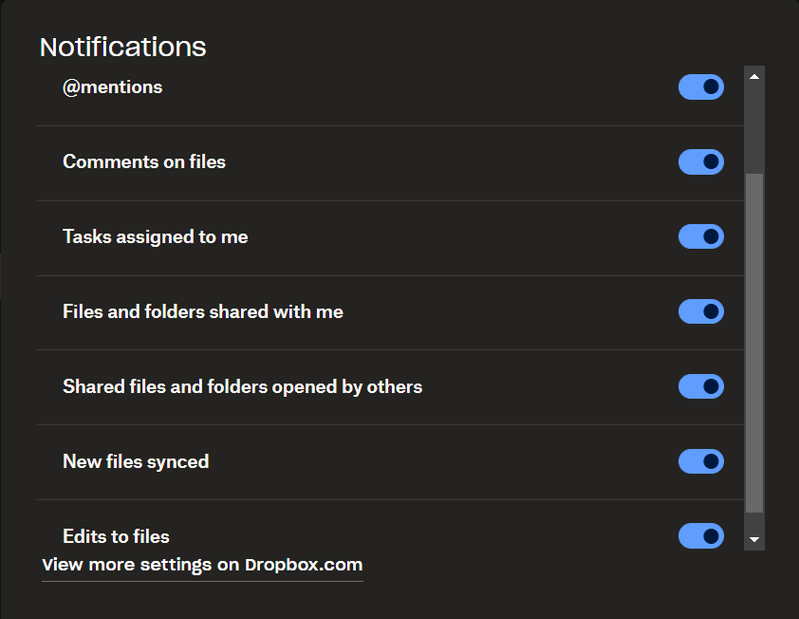
Task: Open View more settings on Dropbox.com
Action: tap(202, 565)
